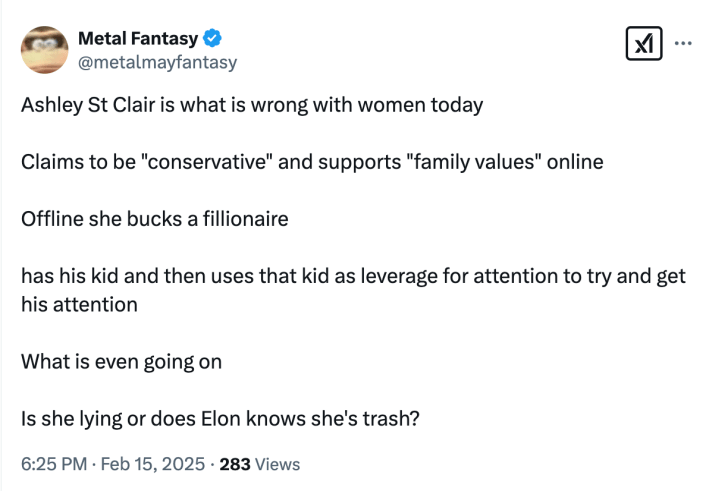Click the Metal Fantasy profile avatar
Image resolution: width=709 pixels, height=491 pixels.
45,50
